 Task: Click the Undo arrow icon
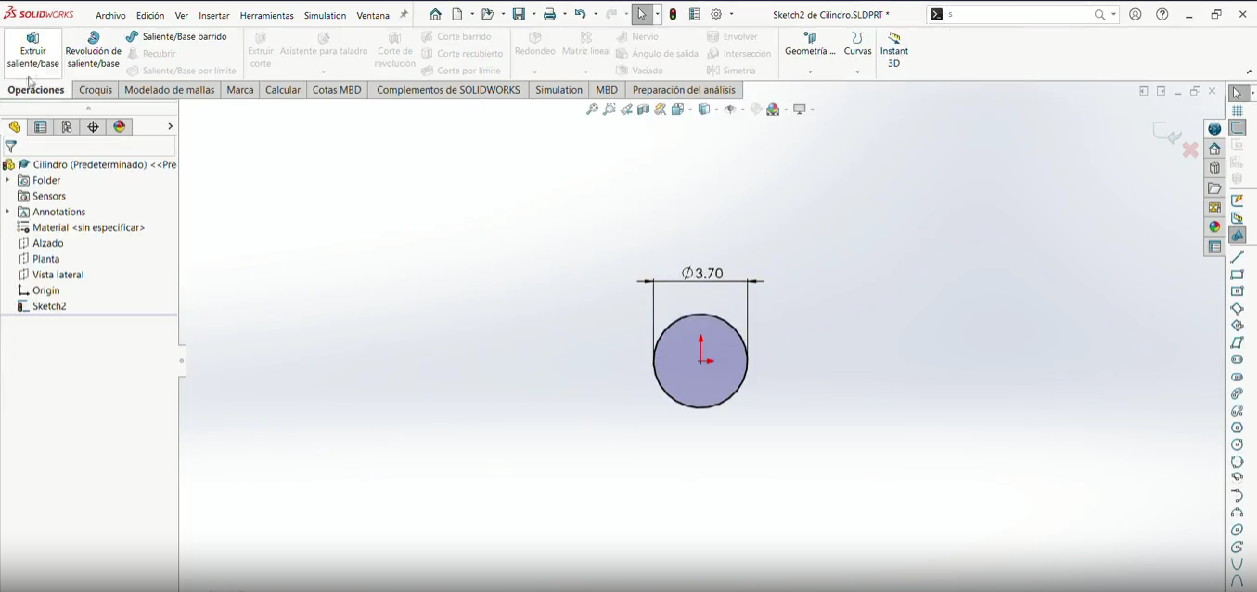[579, 15]
